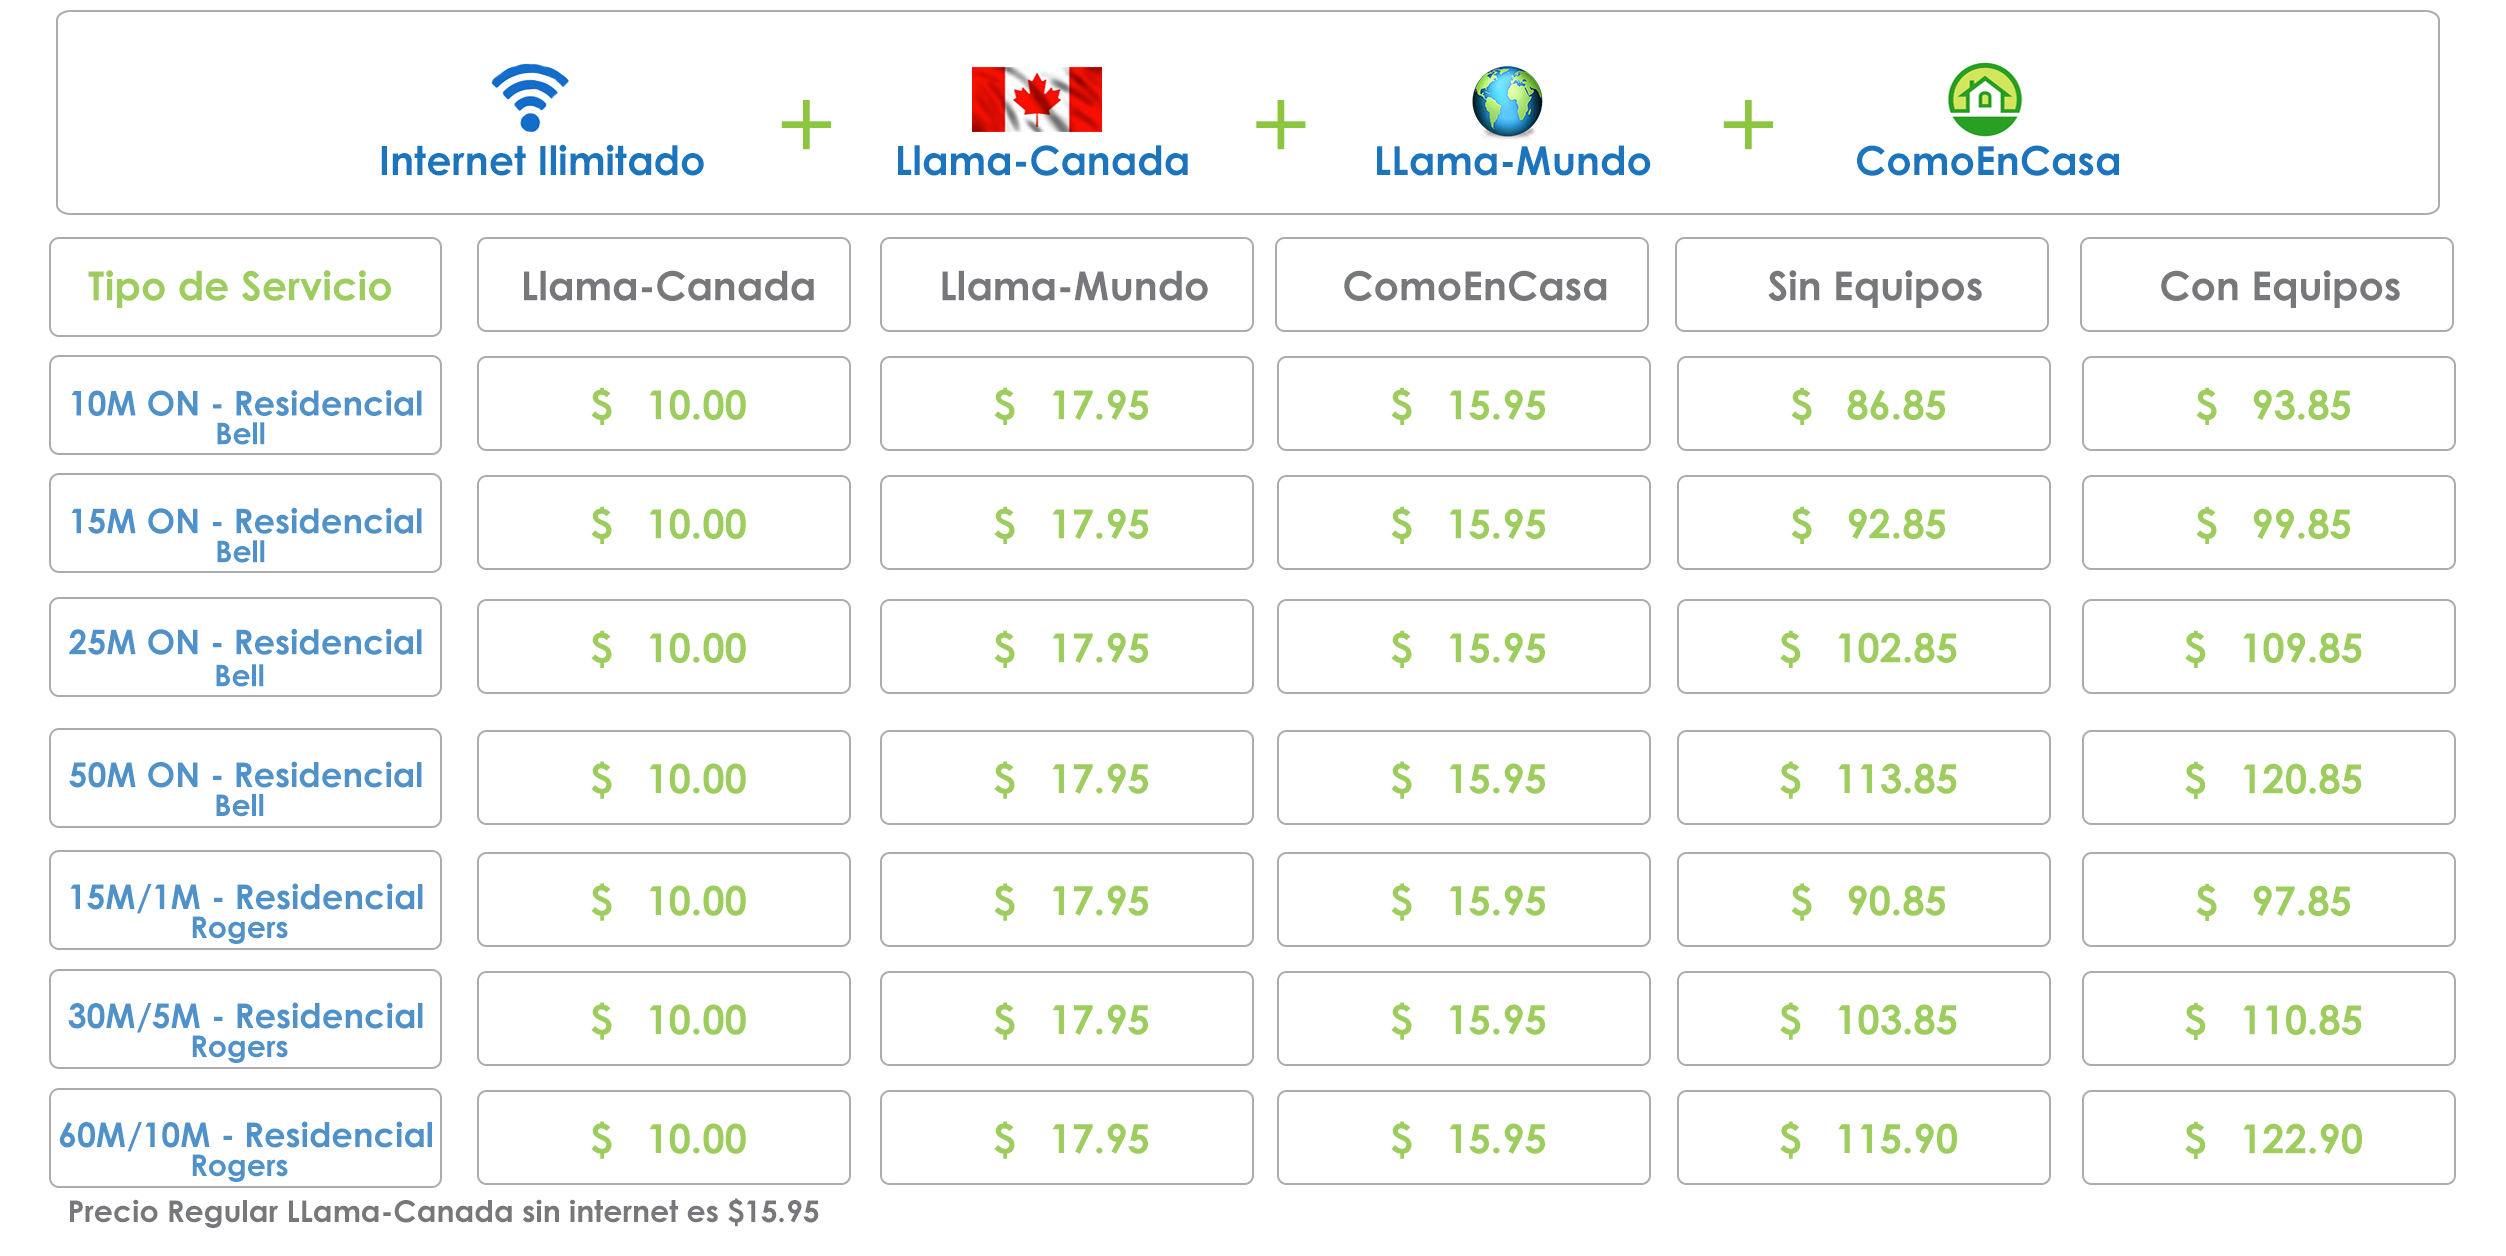
Task: Click the plus sign after Llama-Canada
Action: [x=1280, y=125]
